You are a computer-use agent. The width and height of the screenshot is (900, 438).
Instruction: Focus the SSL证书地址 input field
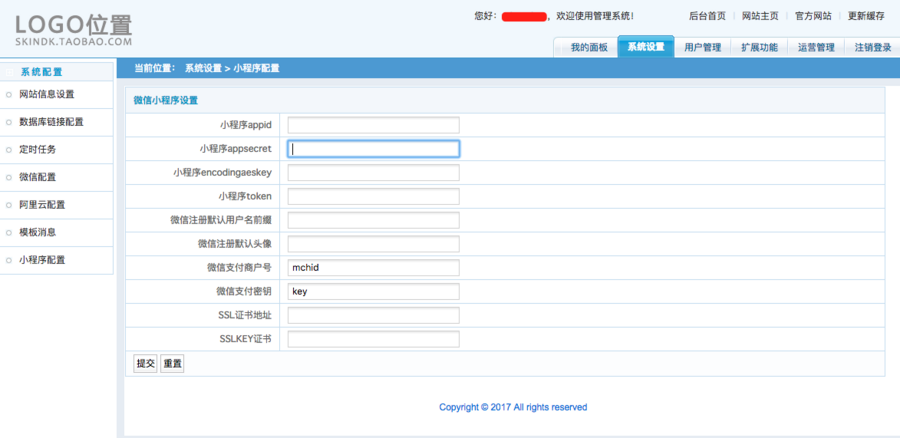pos(374,315)
